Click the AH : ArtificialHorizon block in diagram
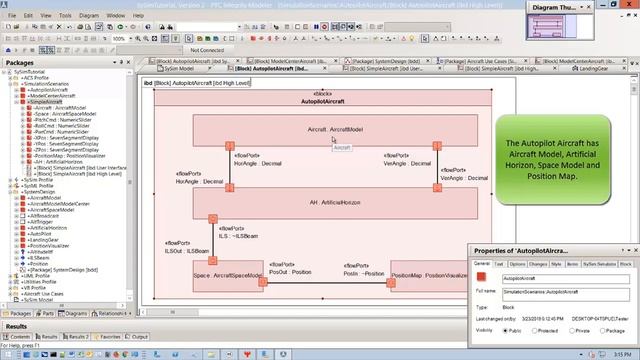 (335, 203)
